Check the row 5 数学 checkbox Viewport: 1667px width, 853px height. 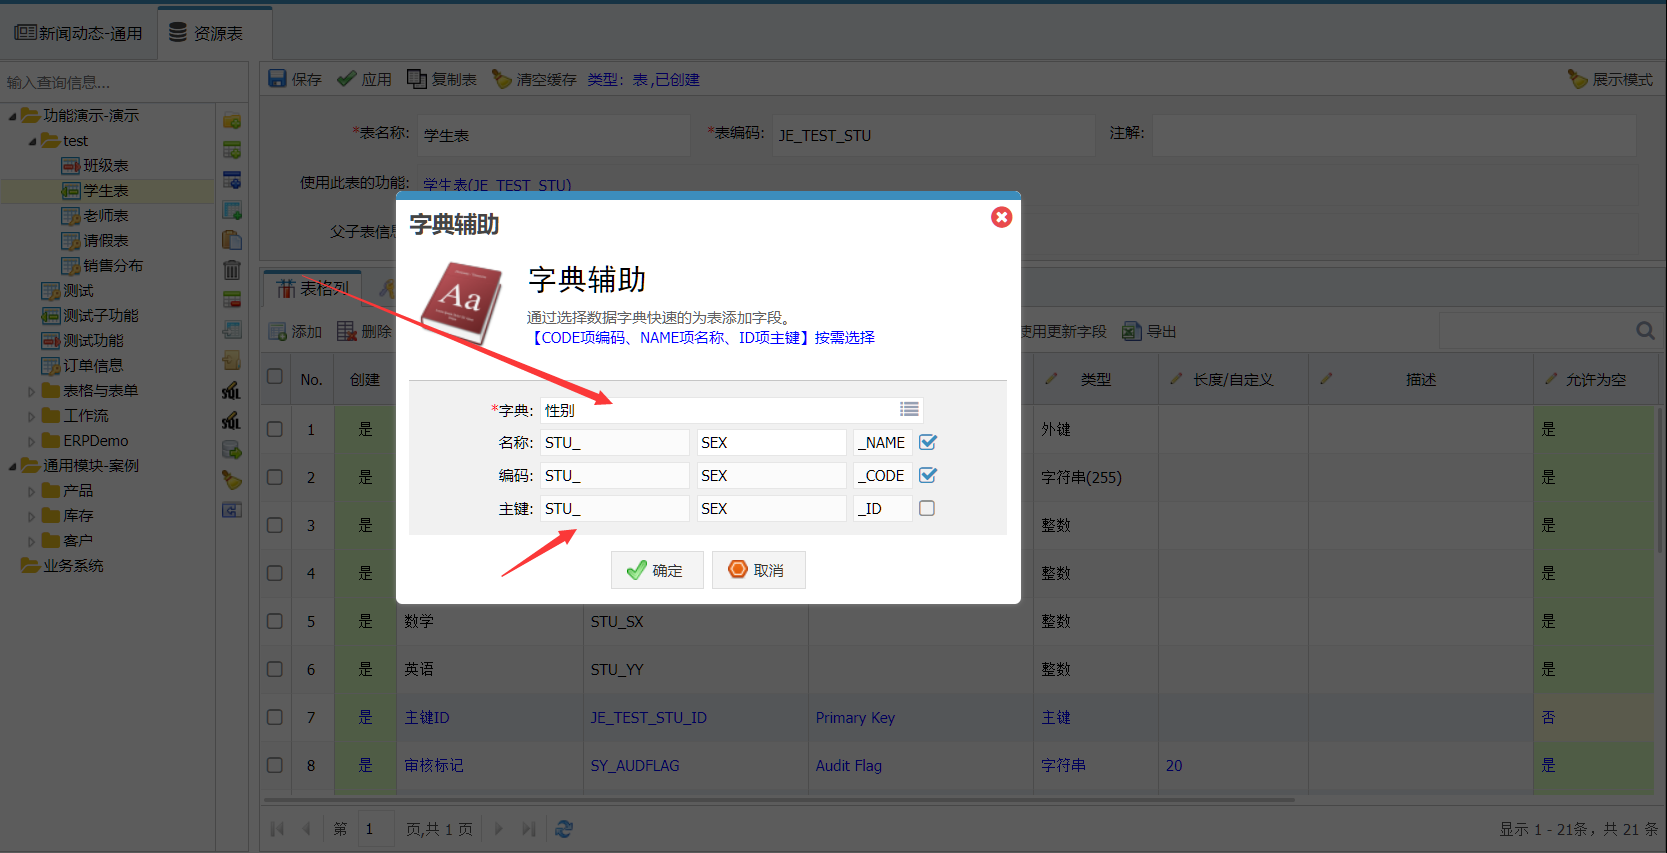click(275, 621)
